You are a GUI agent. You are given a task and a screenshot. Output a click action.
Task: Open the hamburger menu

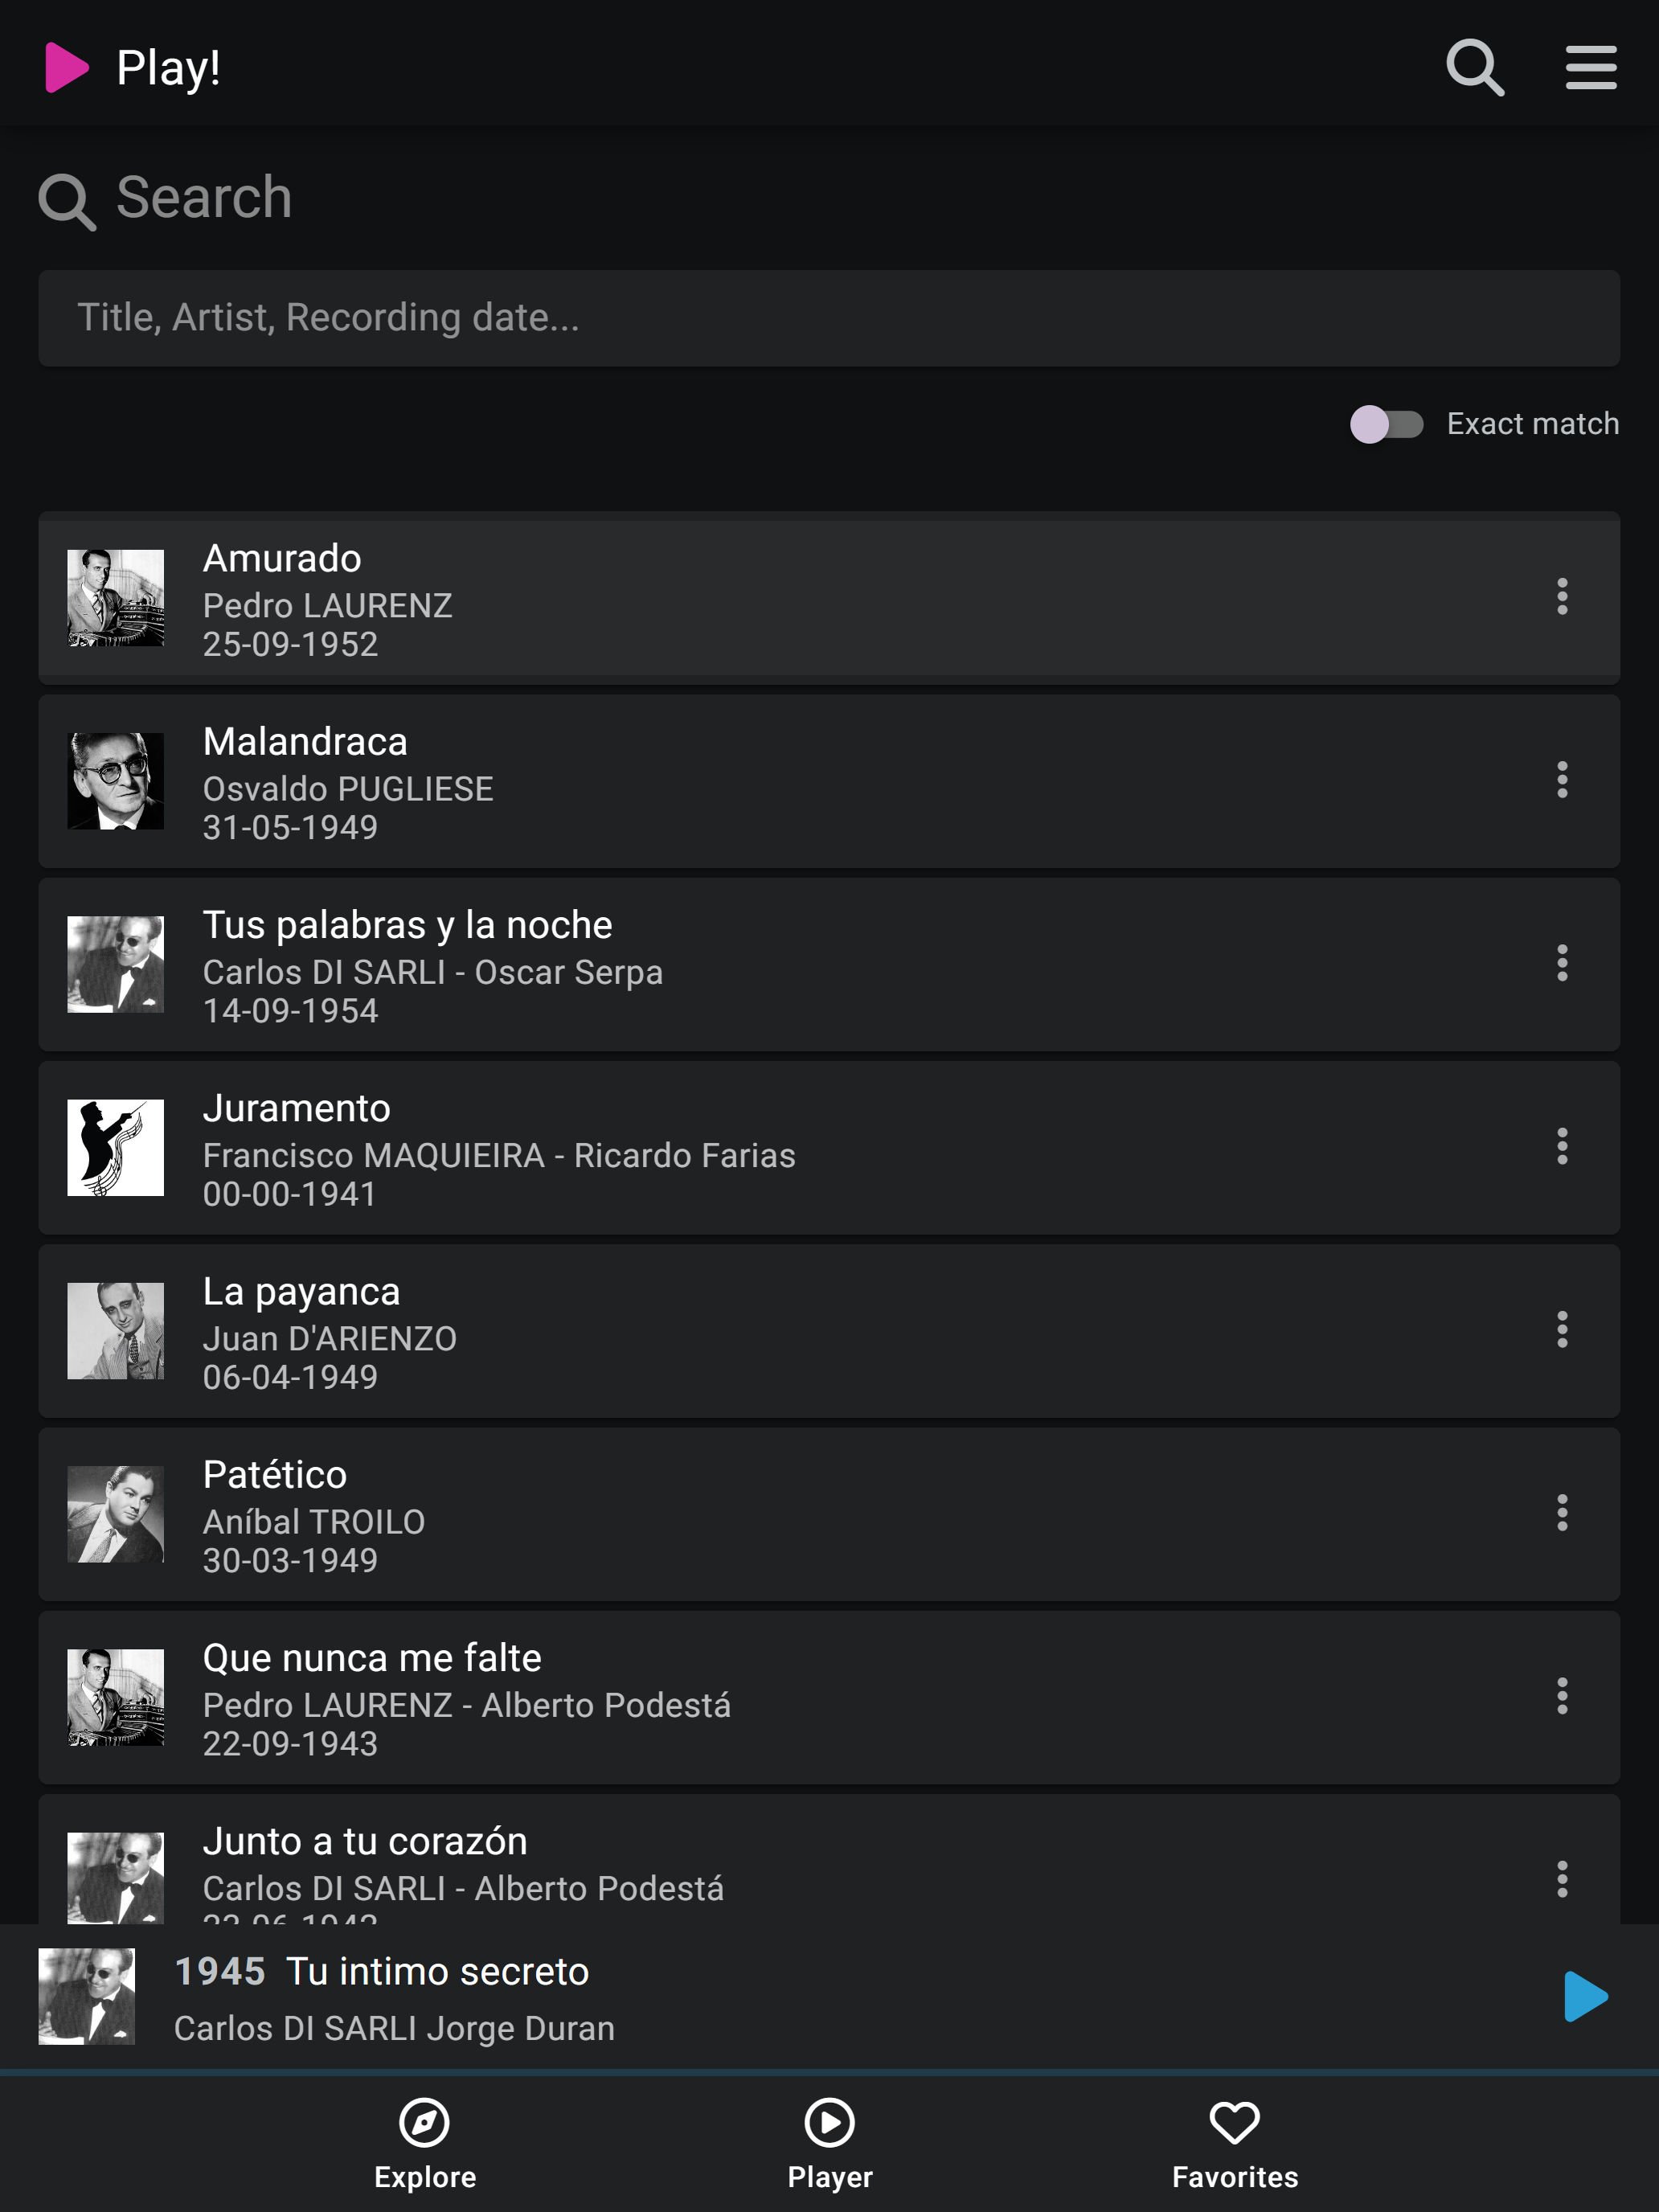tap(1590, 68)
